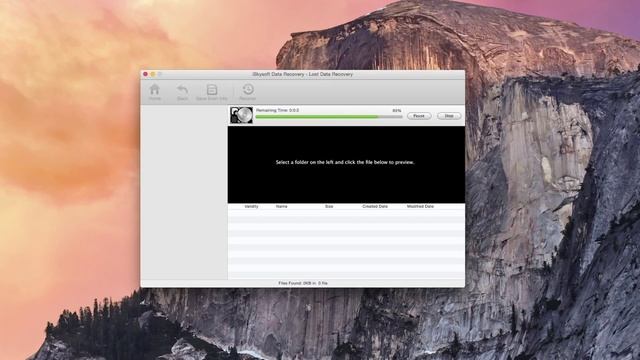
Task: Click the Remaining Time label
Action: pyautogui.click(x=278, y=110)
